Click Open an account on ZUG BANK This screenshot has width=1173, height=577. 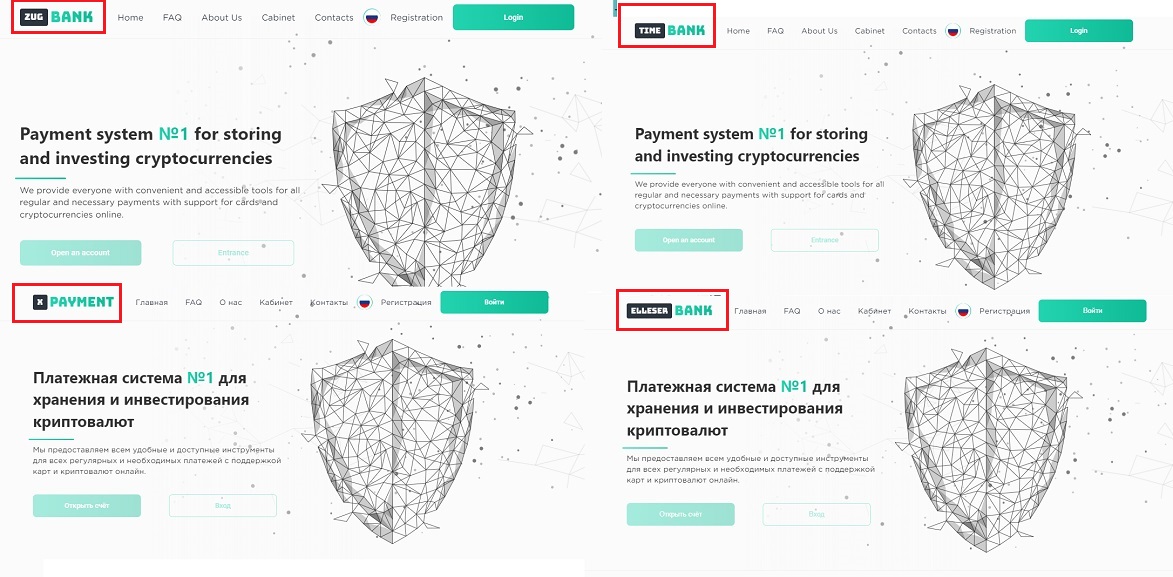(80, 253)
